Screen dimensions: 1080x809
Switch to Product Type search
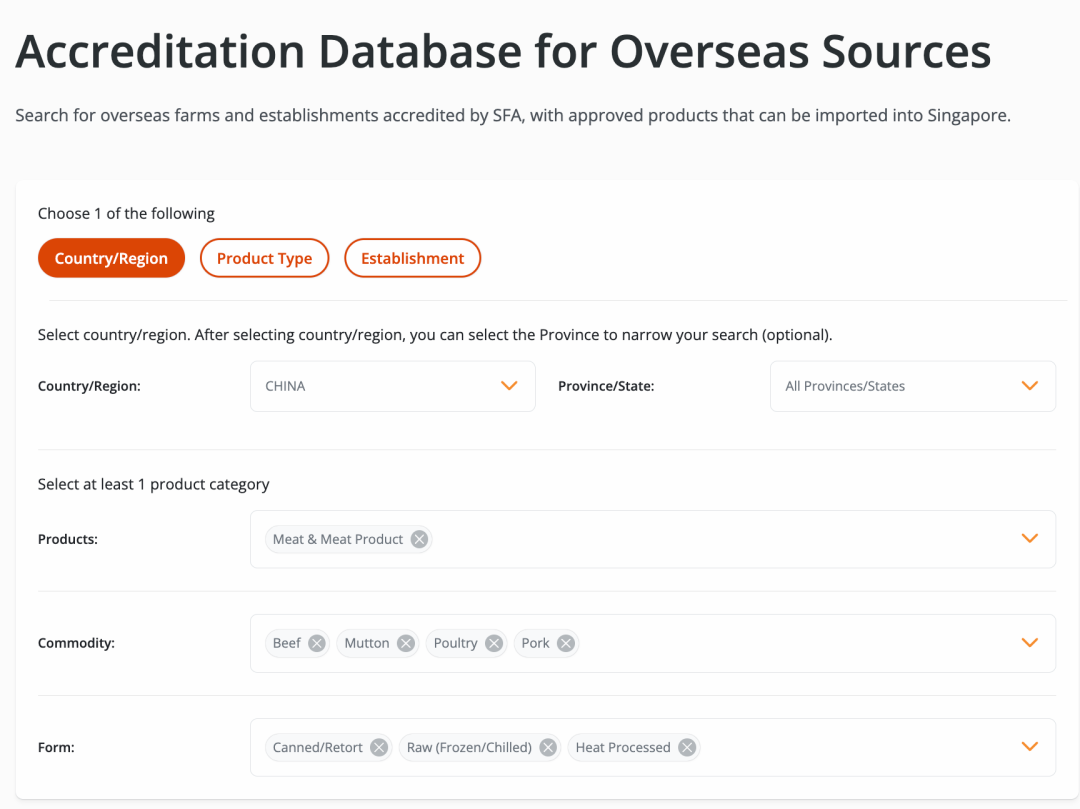click(264, 258)
